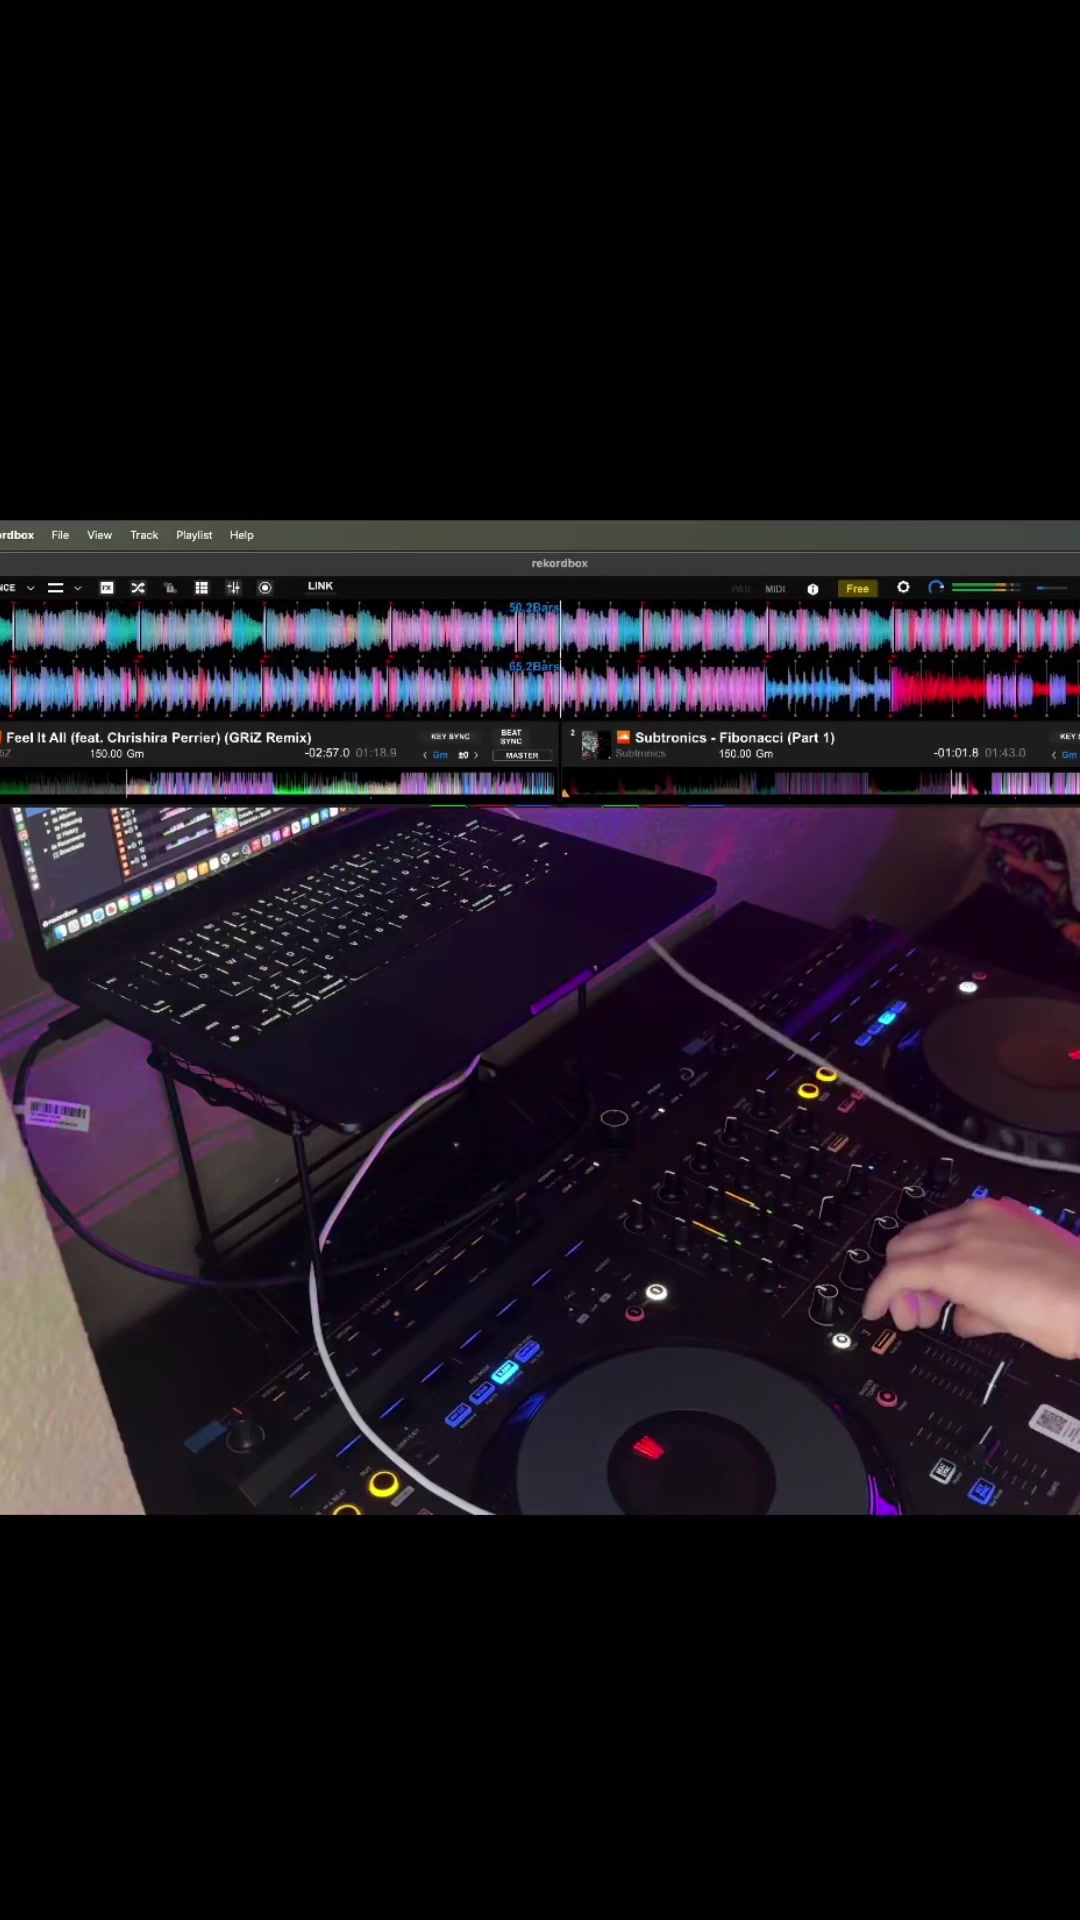Open the File menu
The height and width of the screenshot is (1920, 1080).
(x=60, y=535)
